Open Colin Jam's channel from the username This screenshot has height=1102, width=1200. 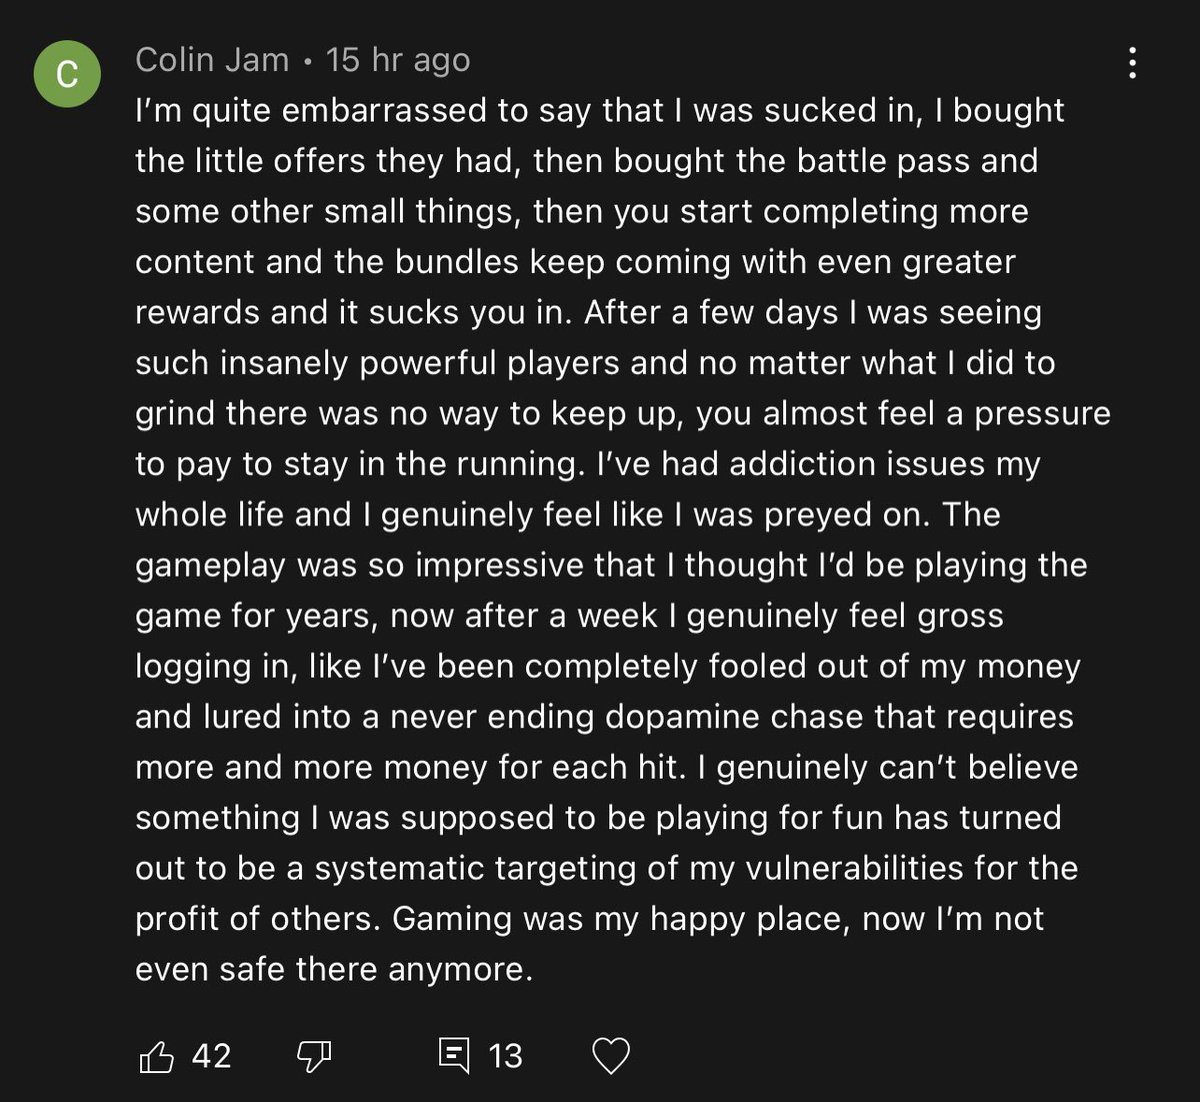(212, 60)
